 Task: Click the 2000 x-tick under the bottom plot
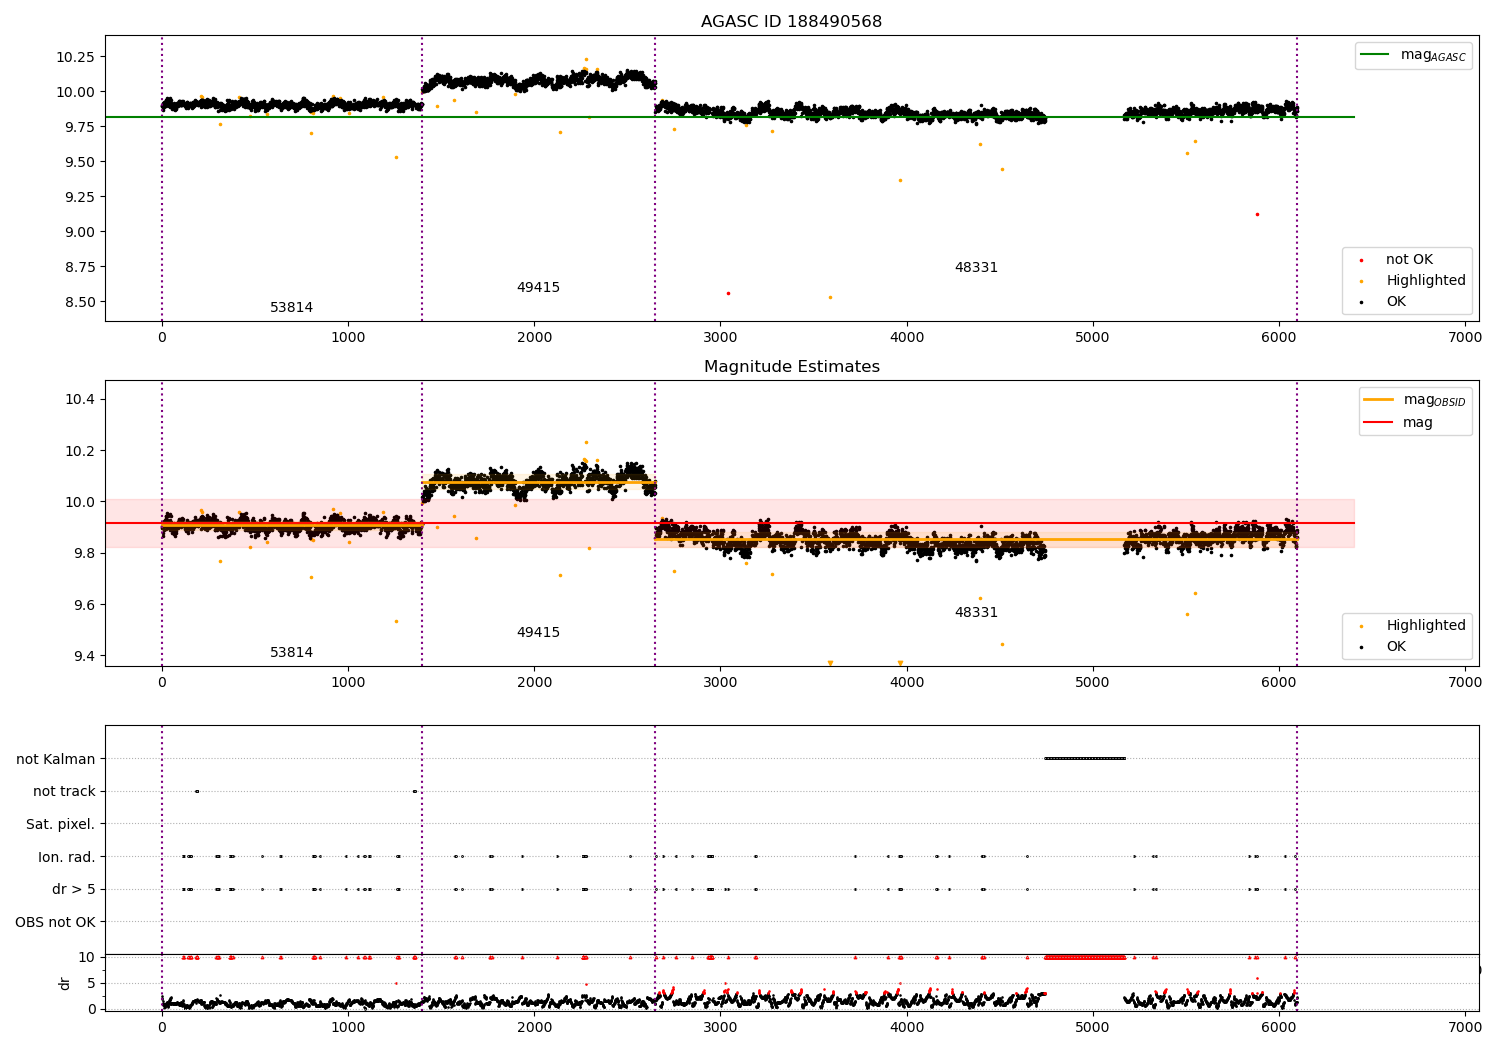click(534, 1026)
